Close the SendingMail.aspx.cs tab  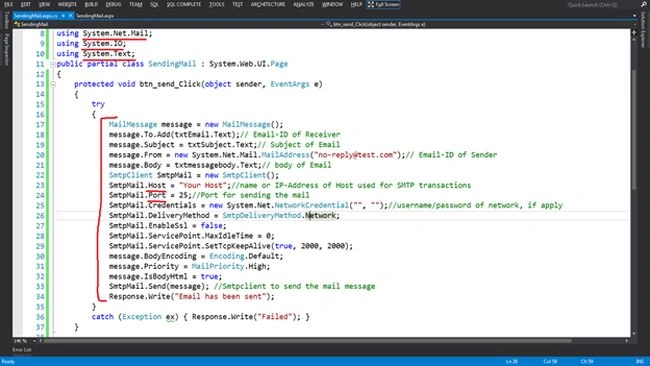pyautogui.click(x=70, y=15)
